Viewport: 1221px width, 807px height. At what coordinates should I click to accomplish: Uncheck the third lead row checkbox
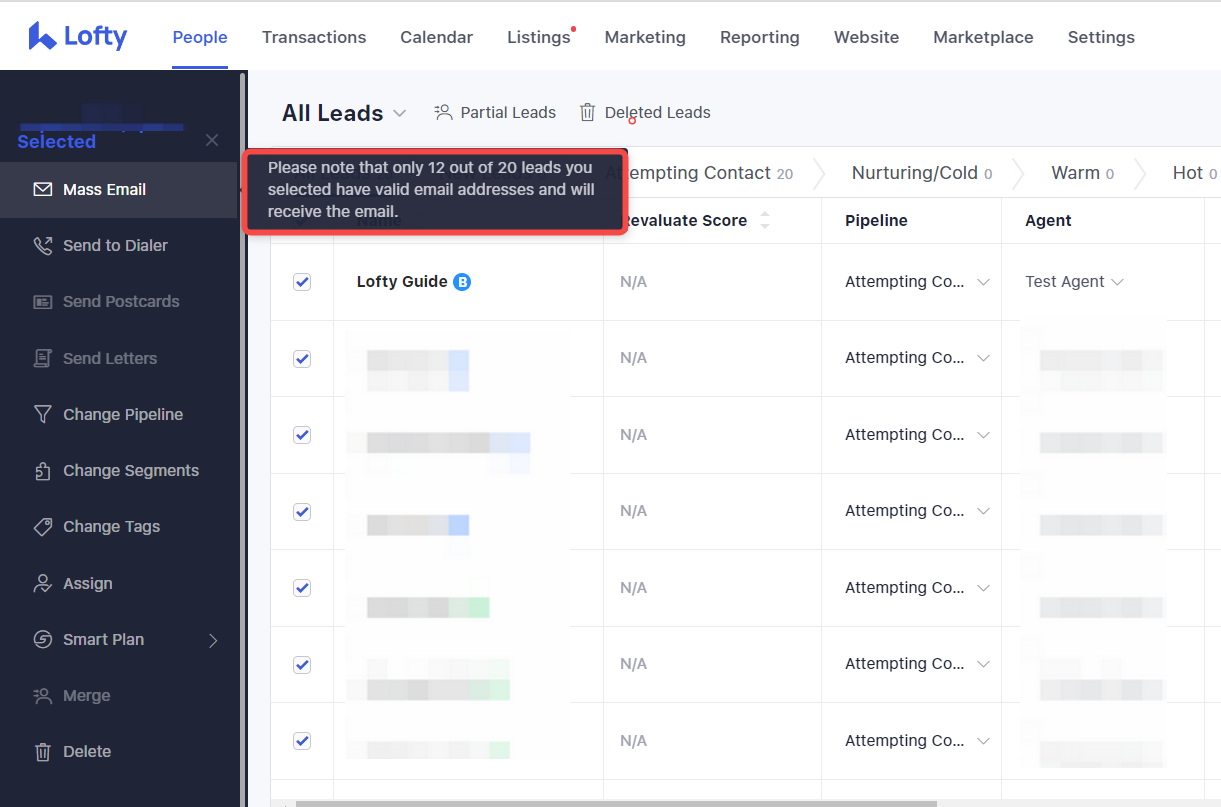[x=302, y=435]
